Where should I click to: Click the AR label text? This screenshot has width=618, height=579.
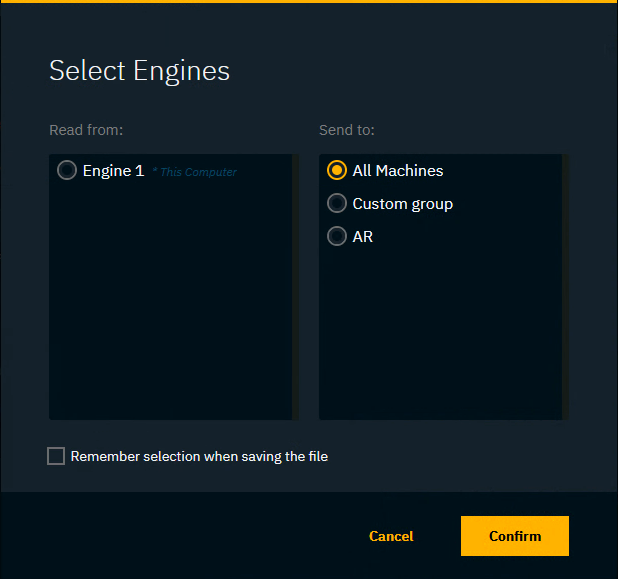pyautogui.click(x=363, y=237)
